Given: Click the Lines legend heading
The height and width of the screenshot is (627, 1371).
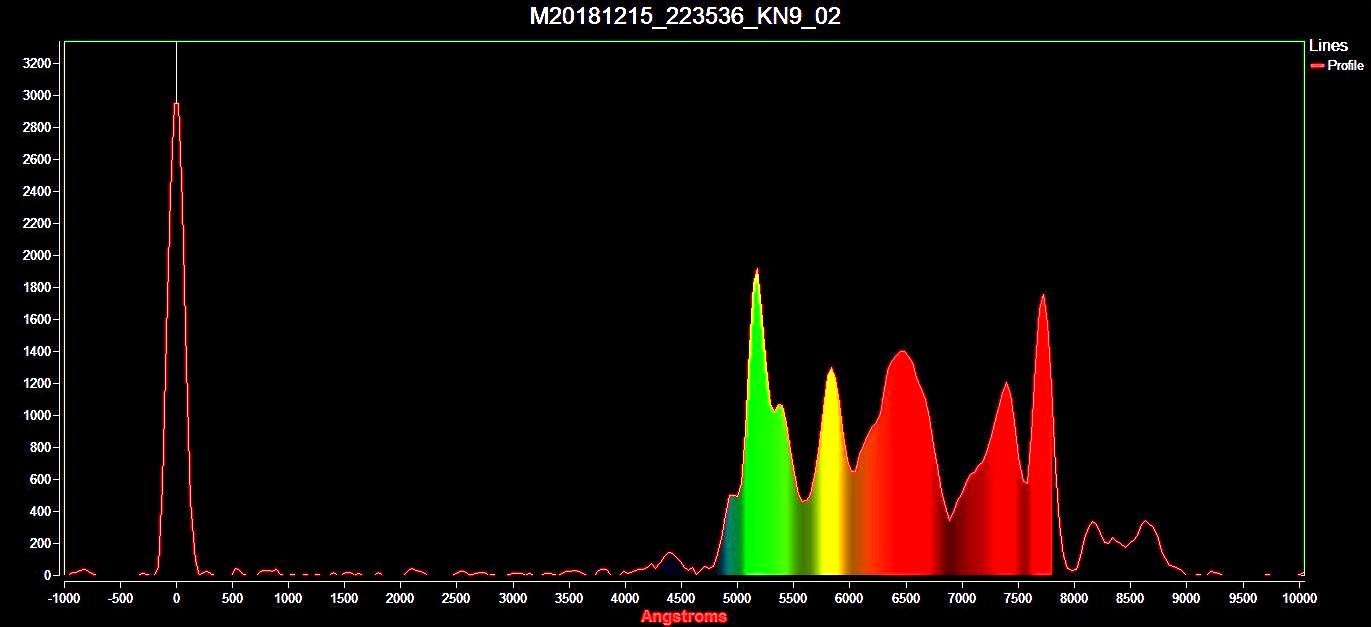Looking at the screenshot, I should coord(1328,46).
